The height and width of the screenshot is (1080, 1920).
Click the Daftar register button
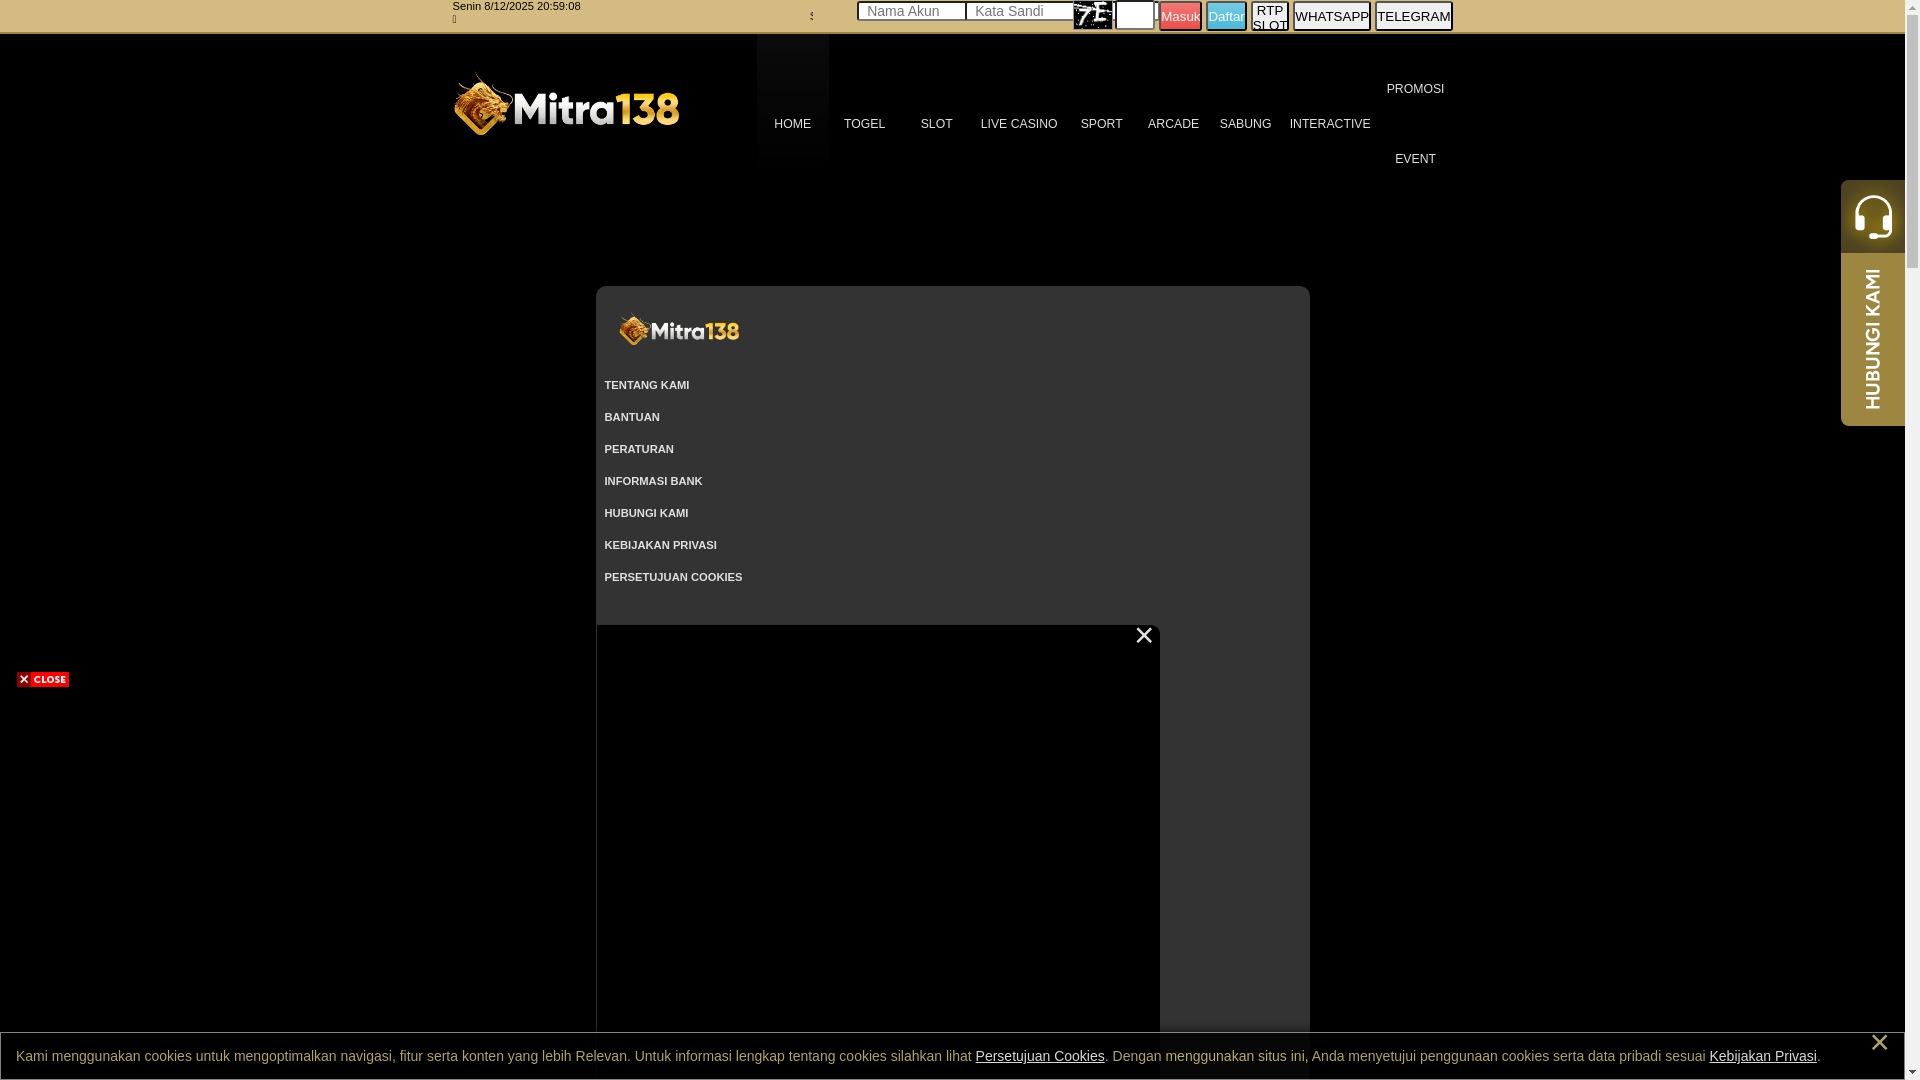pyautogui.click(x=1226, y=16)
